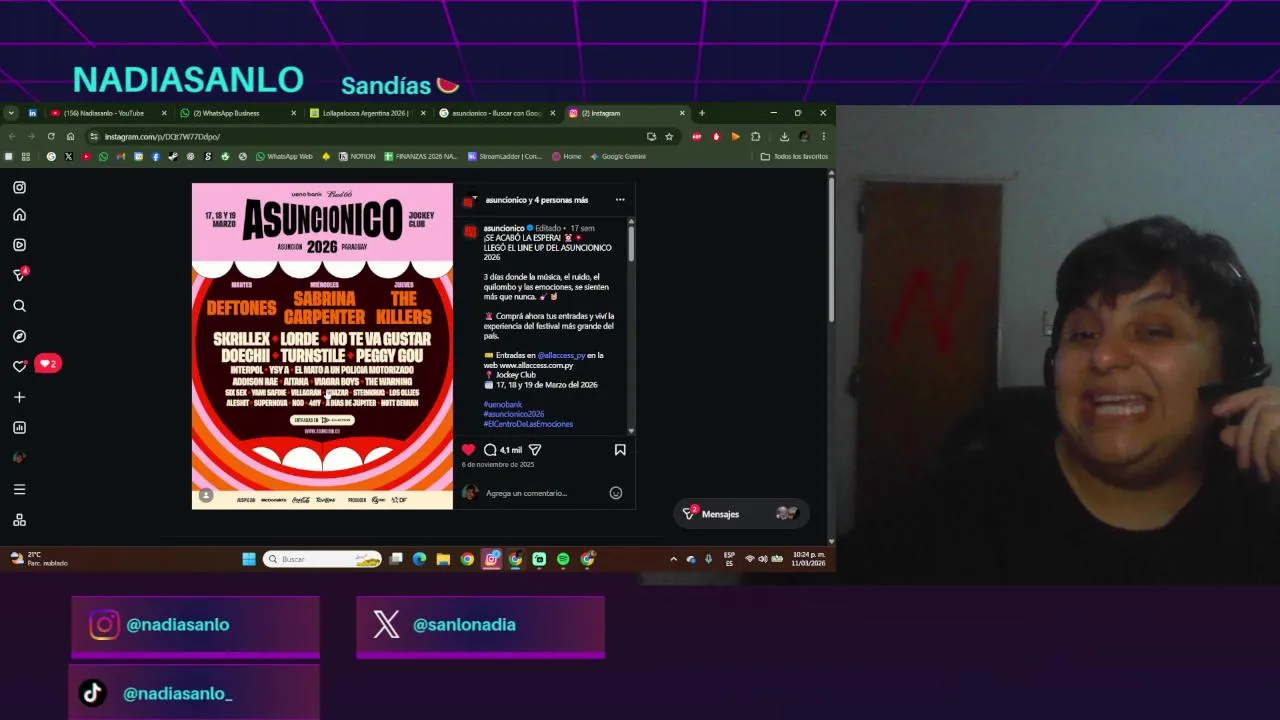
Task: Click 'asuncionico y 4 personas más' header
Action: [x=536, y=200]
